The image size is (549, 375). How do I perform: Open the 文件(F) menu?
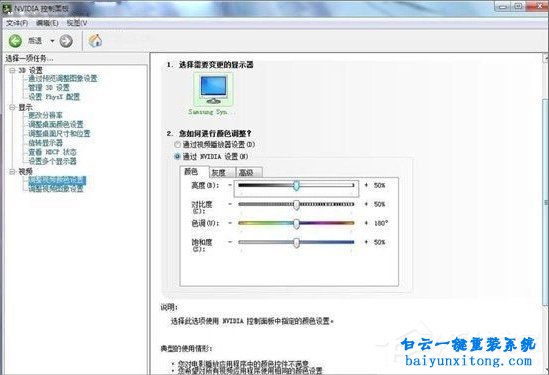click(17, 23)
